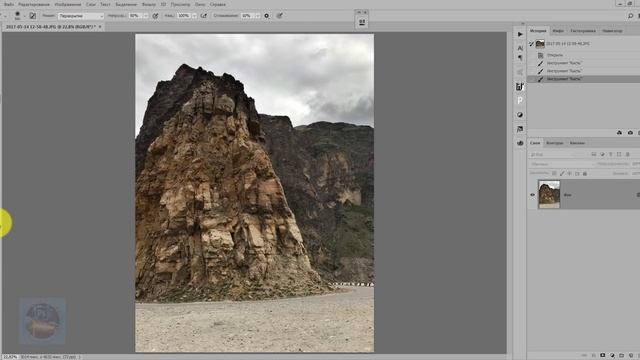640x360 pixels.
Task: Lock artboard nesting icon
Action: click(x=577, y=173)
